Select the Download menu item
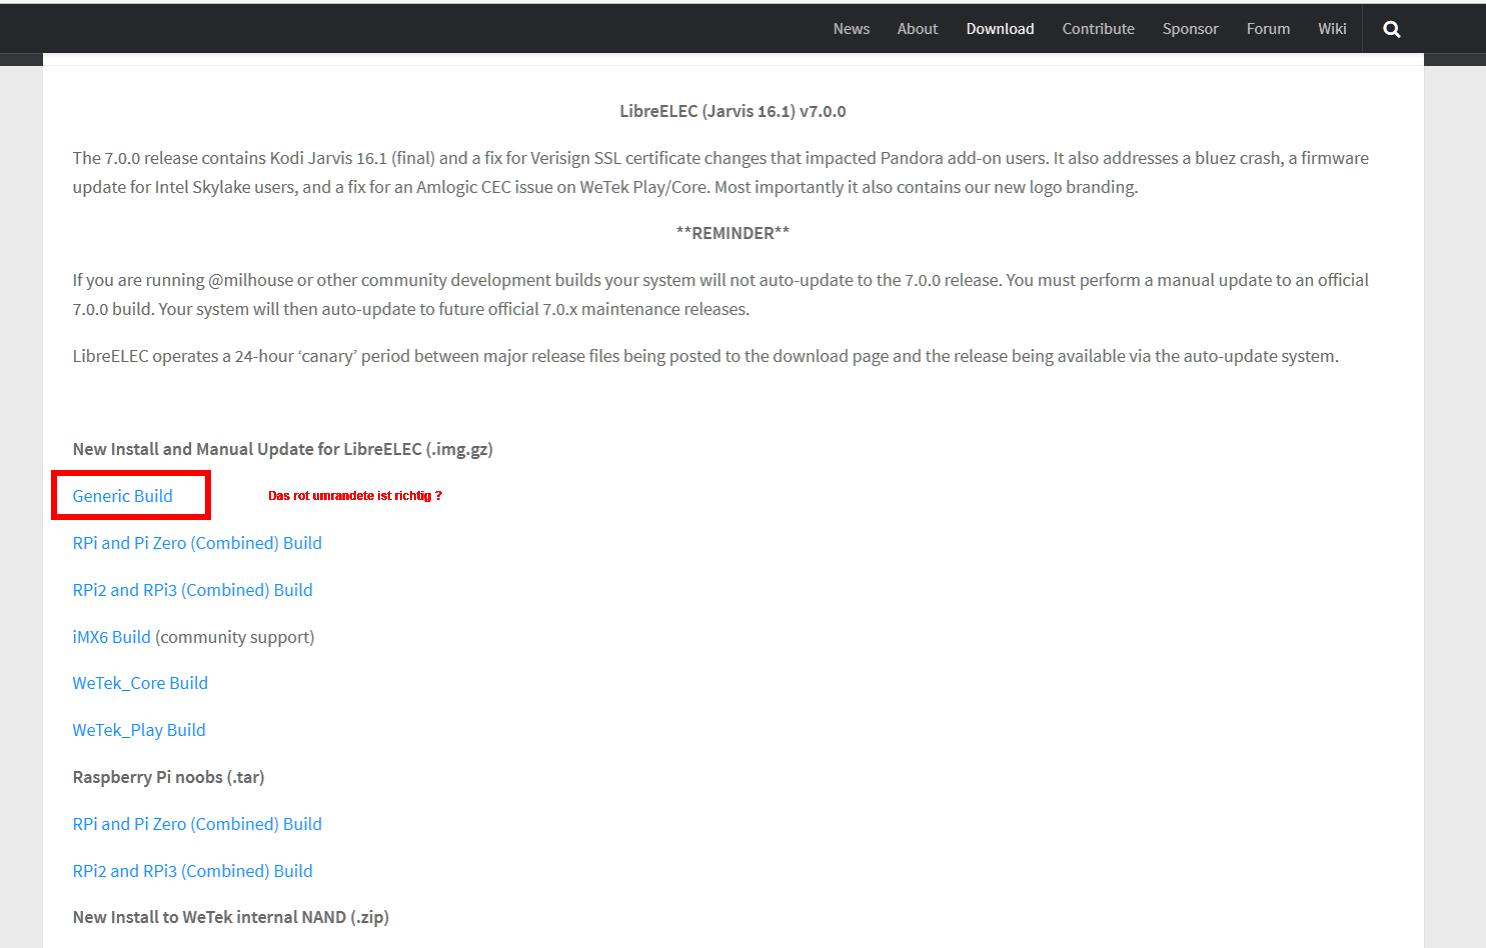Screen dimensions: 1486x948 1000,29
